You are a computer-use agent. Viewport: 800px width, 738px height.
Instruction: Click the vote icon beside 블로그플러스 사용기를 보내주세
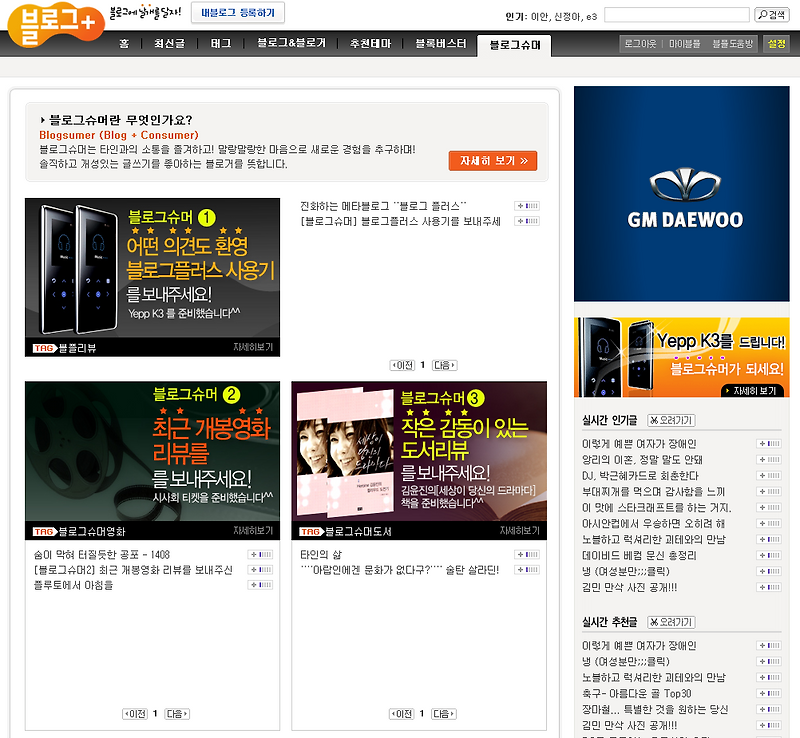(x=527, y=221)
